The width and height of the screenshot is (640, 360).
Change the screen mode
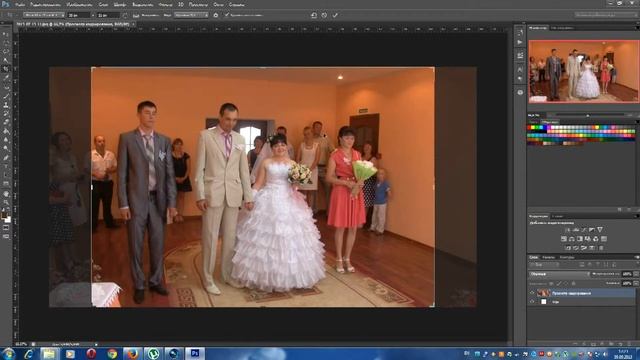(6, 236)
